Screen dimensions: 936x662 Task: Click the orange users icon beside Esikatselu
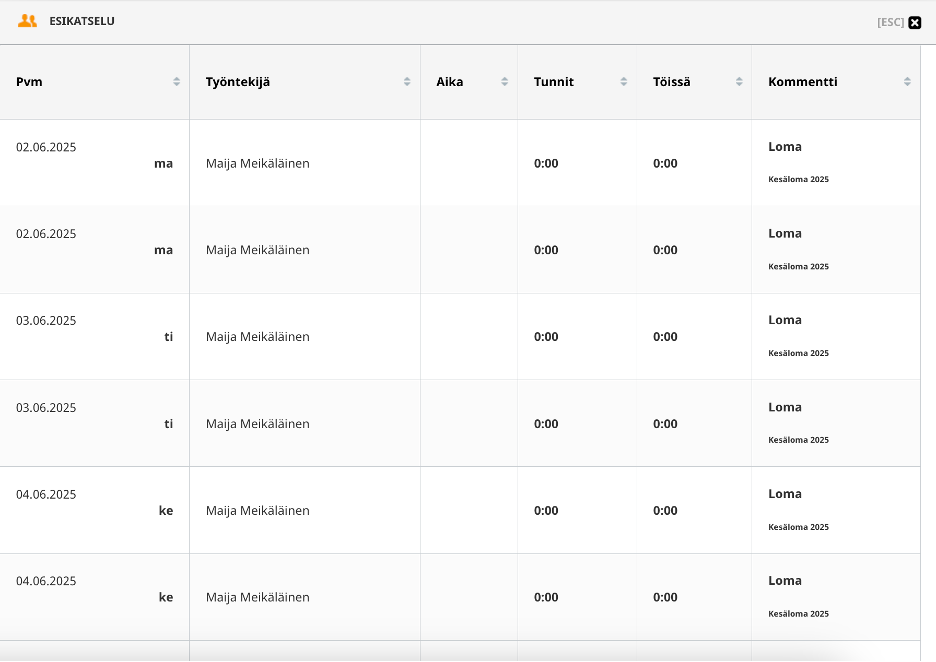click(27, 21)
